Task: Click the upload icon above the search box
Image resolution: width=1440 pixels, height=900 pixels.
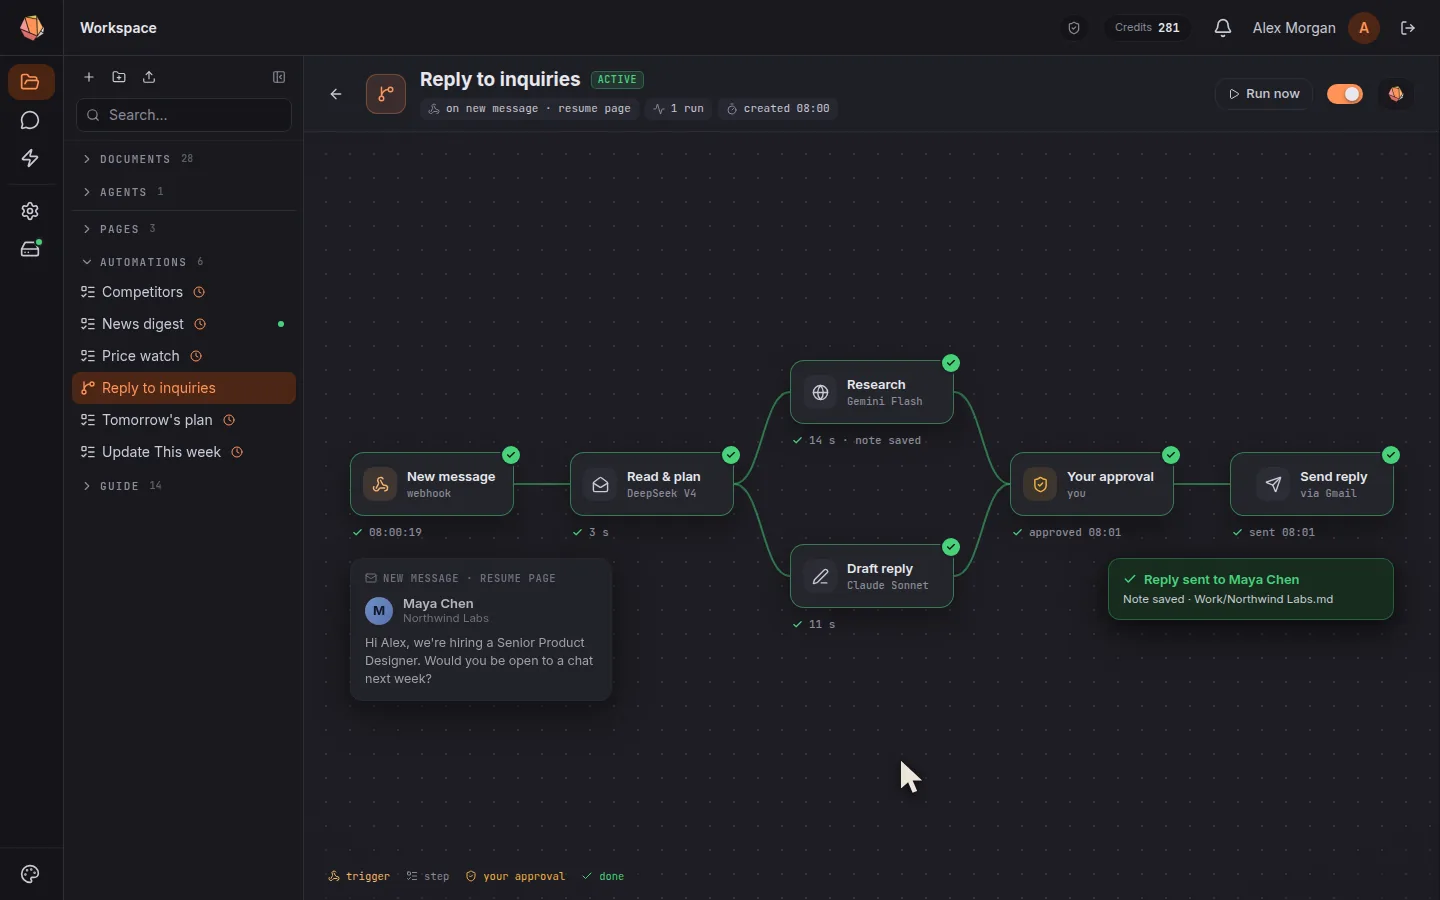Action: point(149,77)
